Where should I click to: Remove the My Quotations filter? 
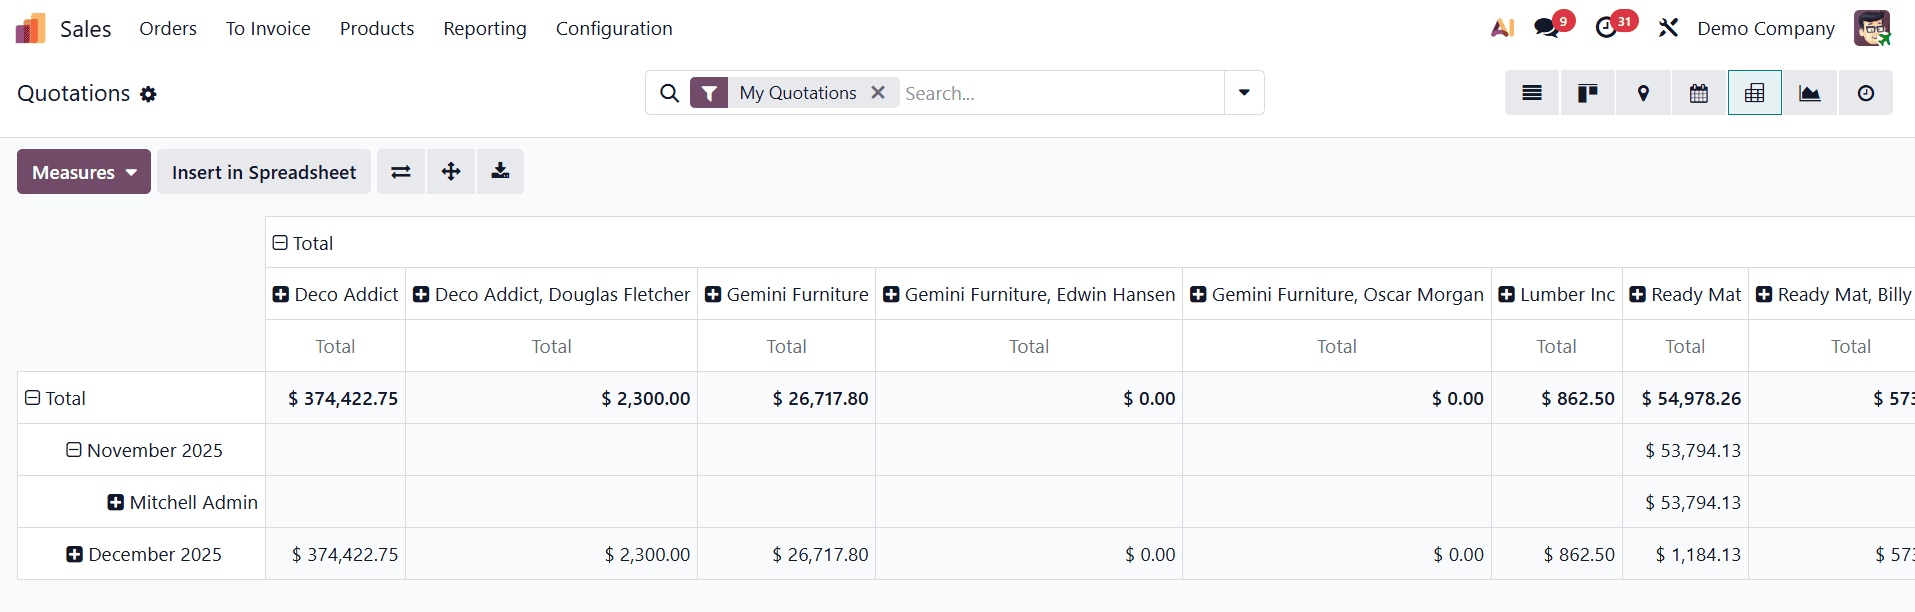pos(878,92)
